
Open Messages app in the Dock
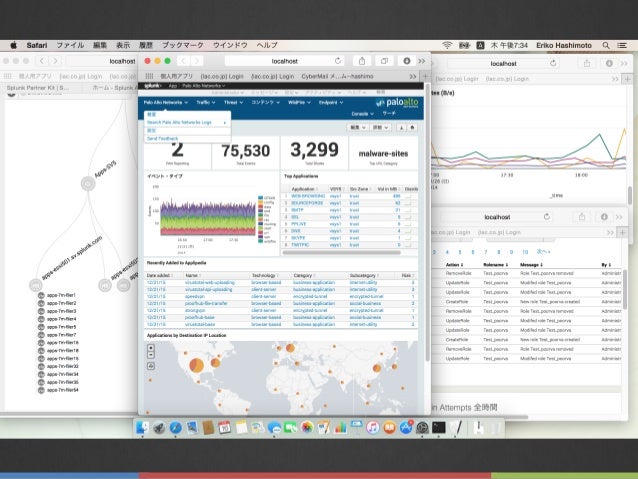[274, 427]
